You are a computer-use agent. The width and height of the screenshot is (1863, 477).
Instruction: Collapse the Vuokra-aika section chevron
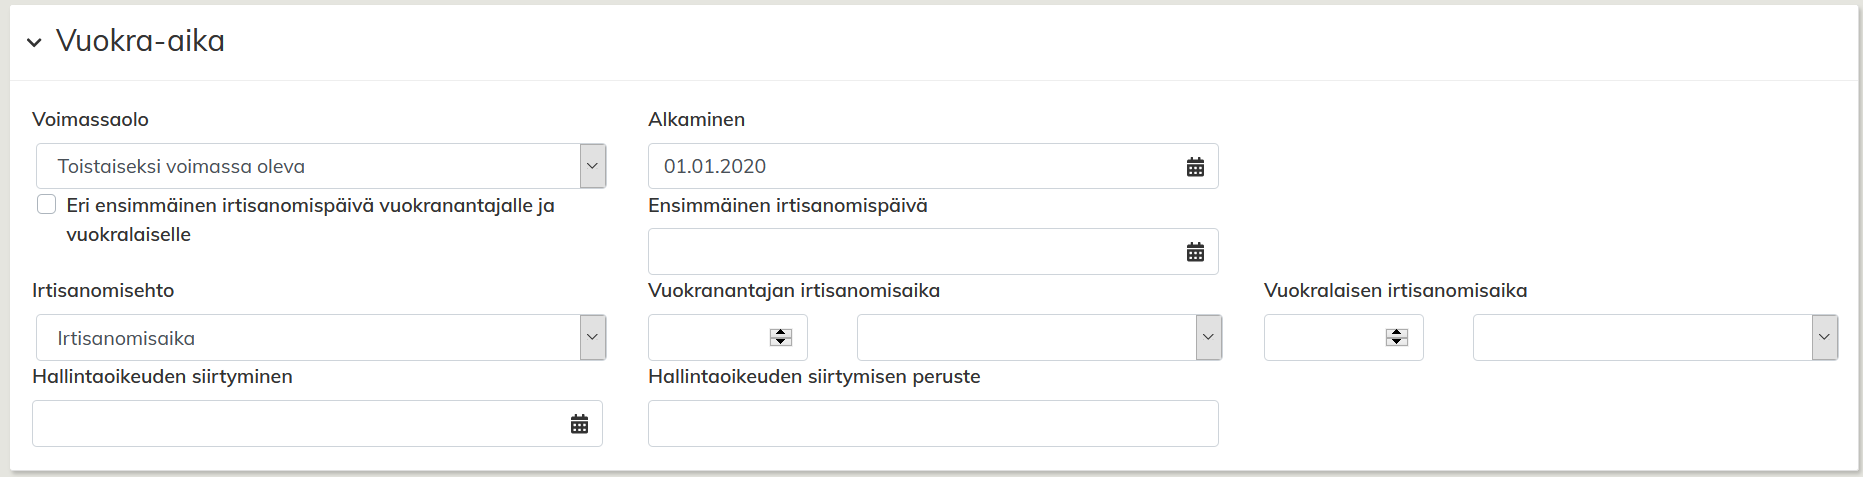[x=35, y=42]
